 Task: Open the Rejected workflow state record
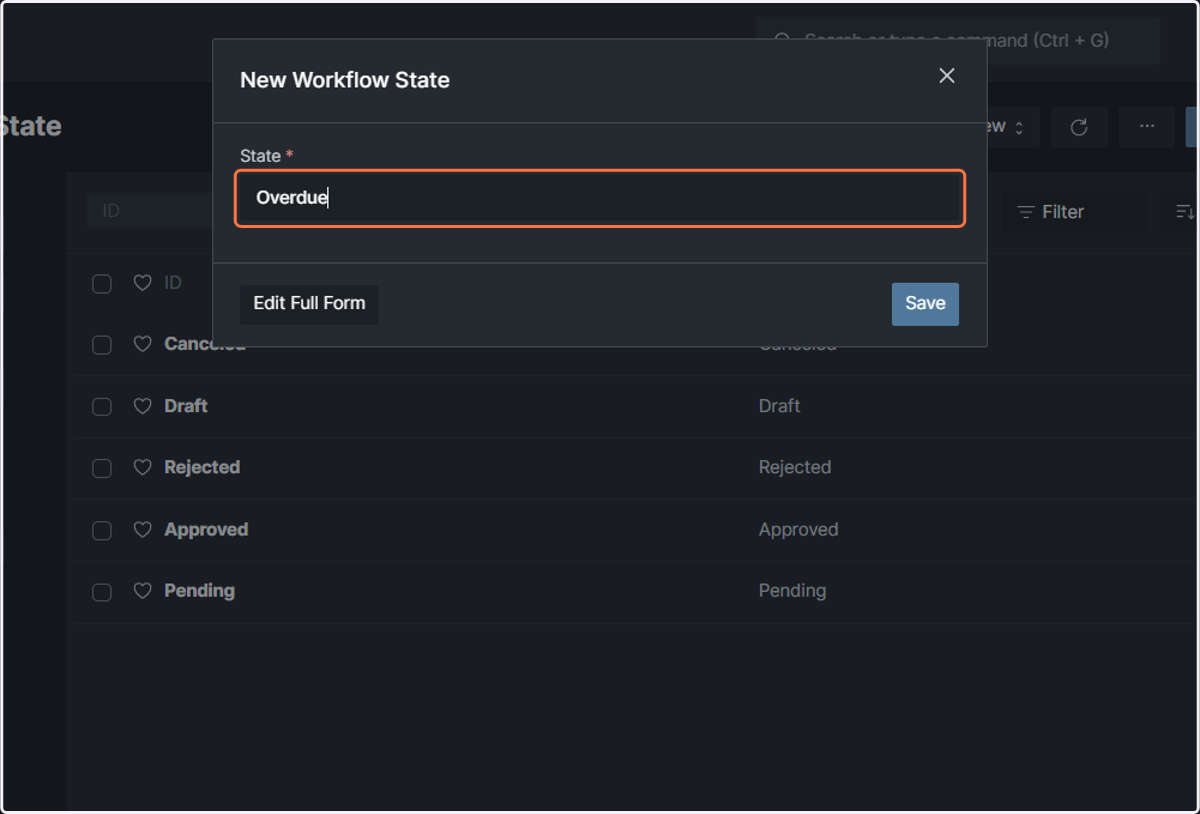point(202,467)
